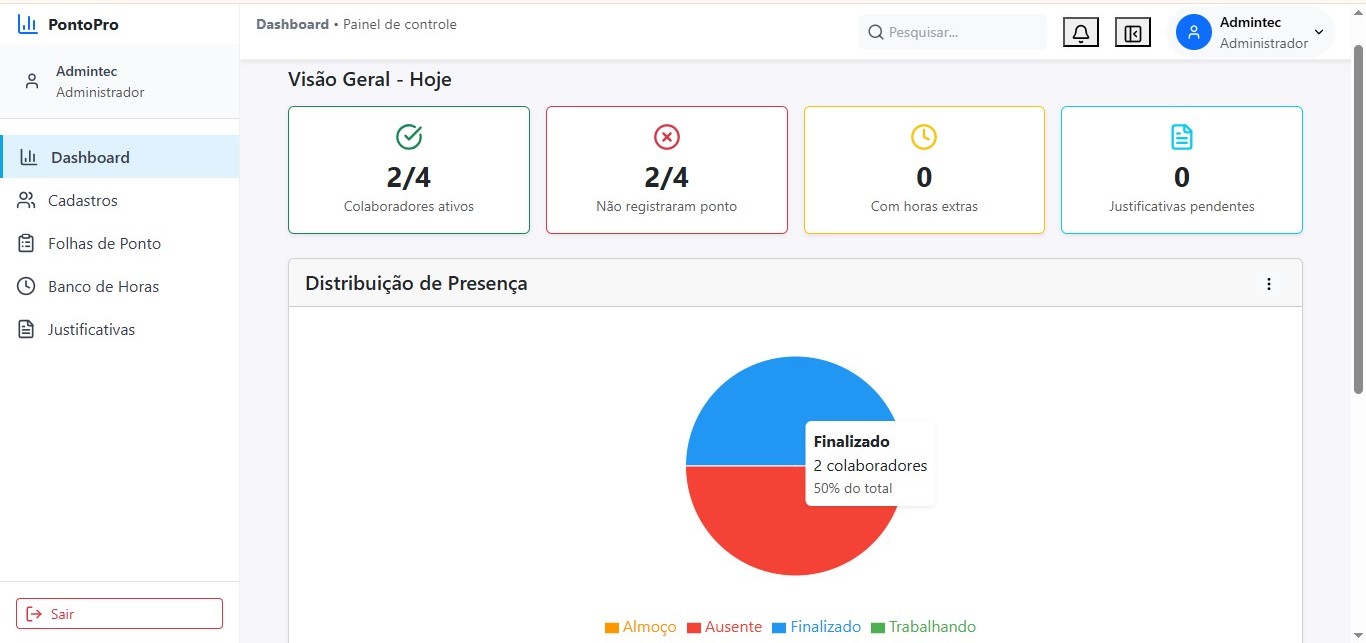Open the Banco de Horas section
This screenshot has height=643, width=1366.
click(x=103, y=287)
